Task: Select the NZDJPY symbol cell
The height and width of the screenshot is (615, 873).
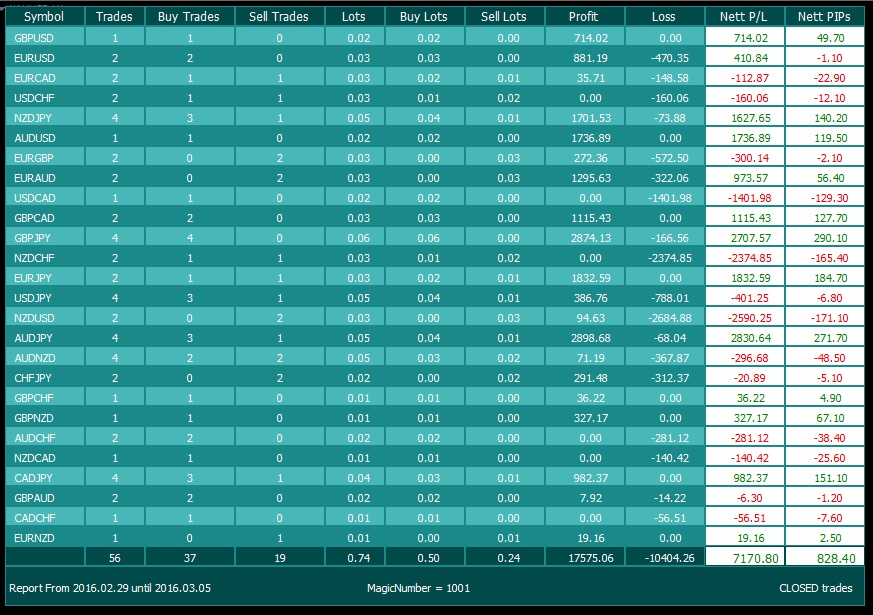Action: 45,118
